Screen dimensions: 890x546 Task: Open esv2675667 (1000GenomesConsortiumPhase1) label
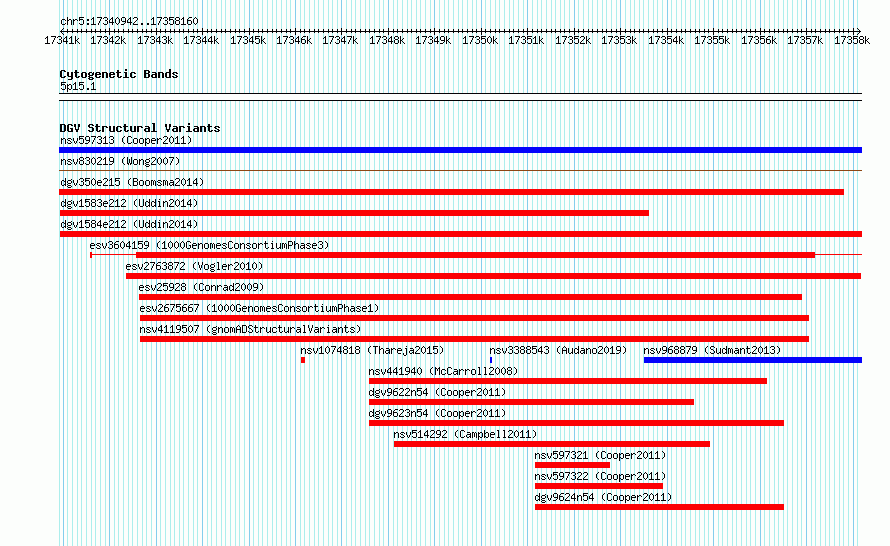coord(259,308)
